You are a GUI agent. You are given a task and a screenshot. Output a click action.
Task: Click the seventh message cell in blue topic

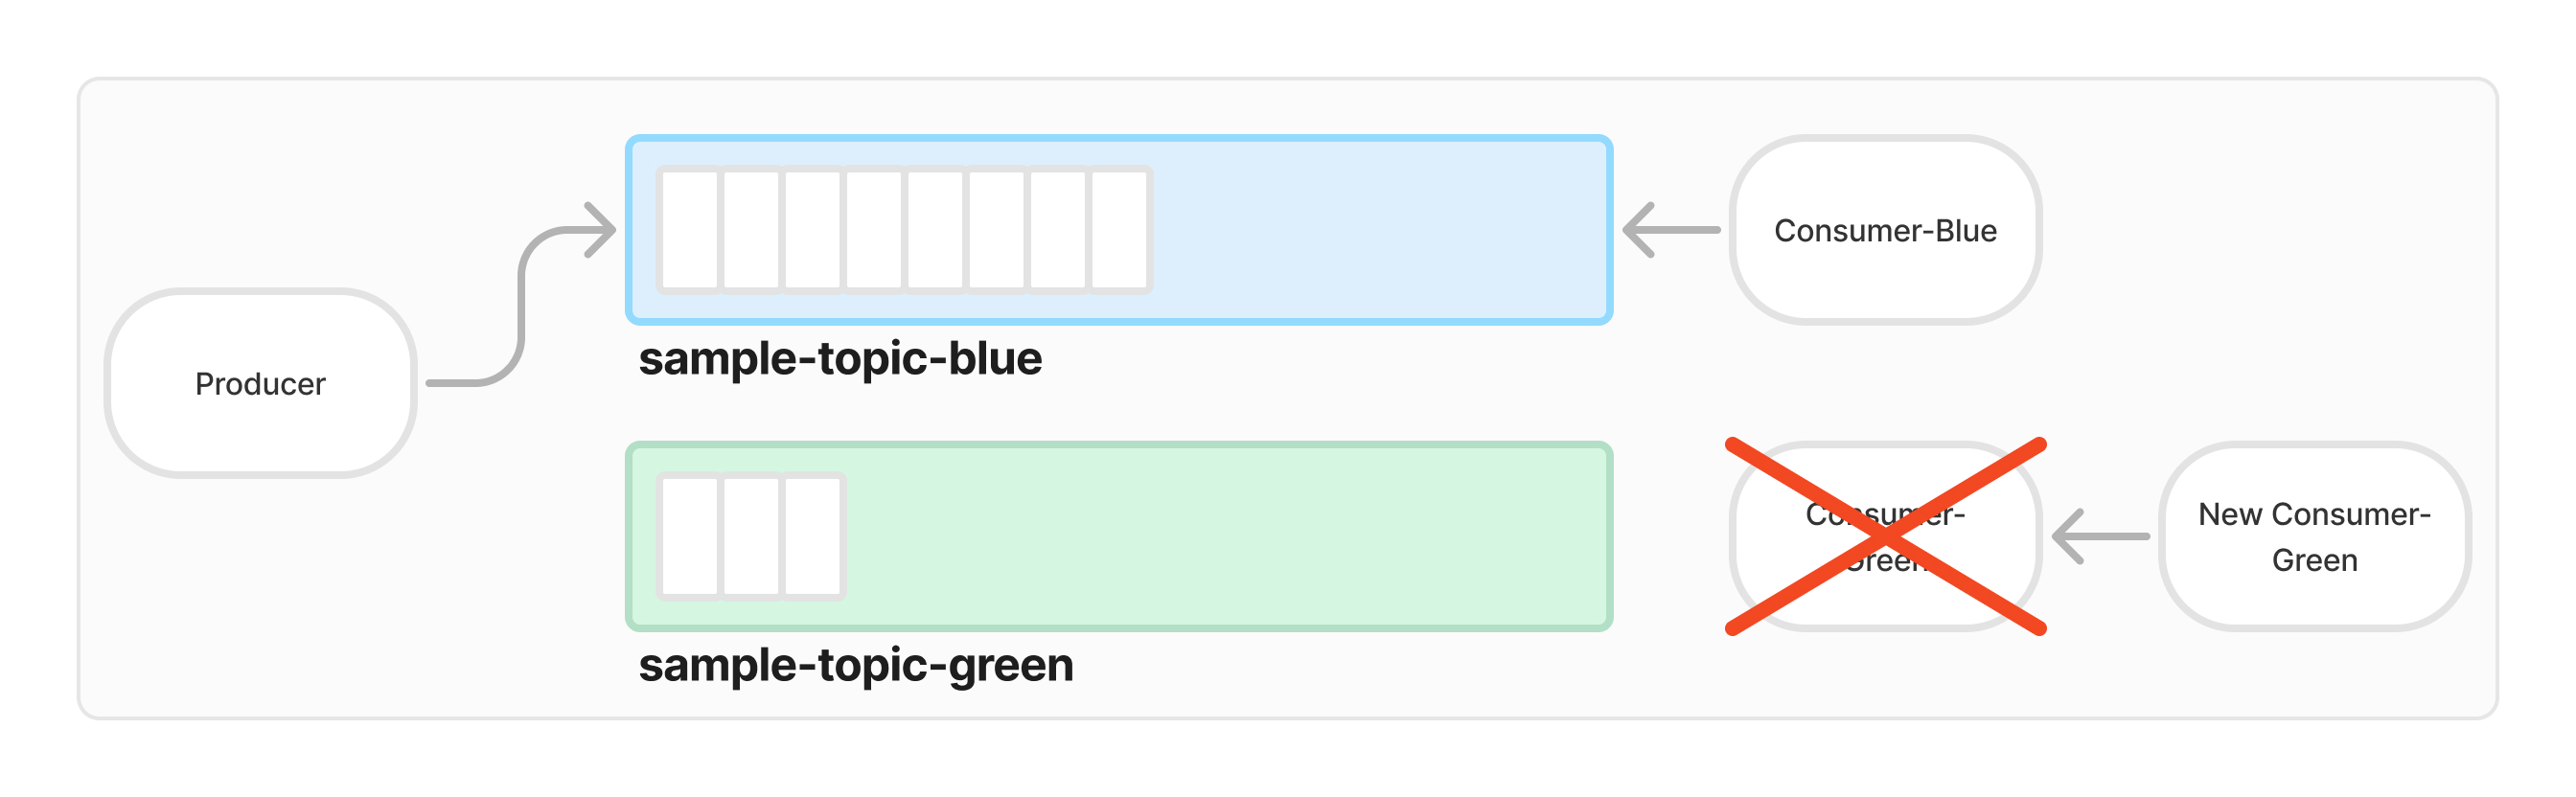coord(1059,230)
